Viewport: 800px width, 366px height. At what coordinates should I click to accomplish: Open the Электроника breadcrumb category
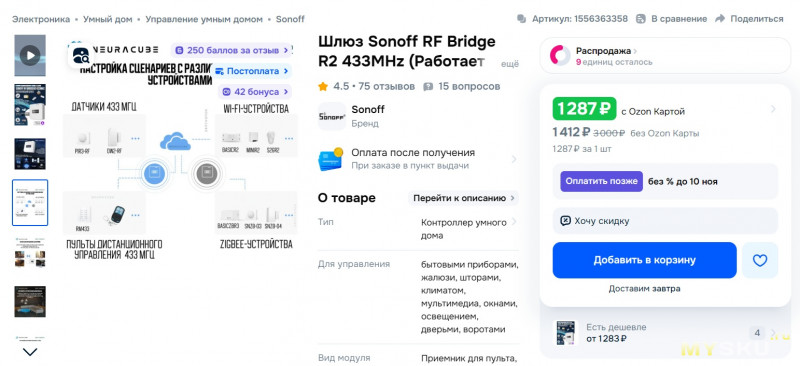pyautogui.click(x=41, y=19)
